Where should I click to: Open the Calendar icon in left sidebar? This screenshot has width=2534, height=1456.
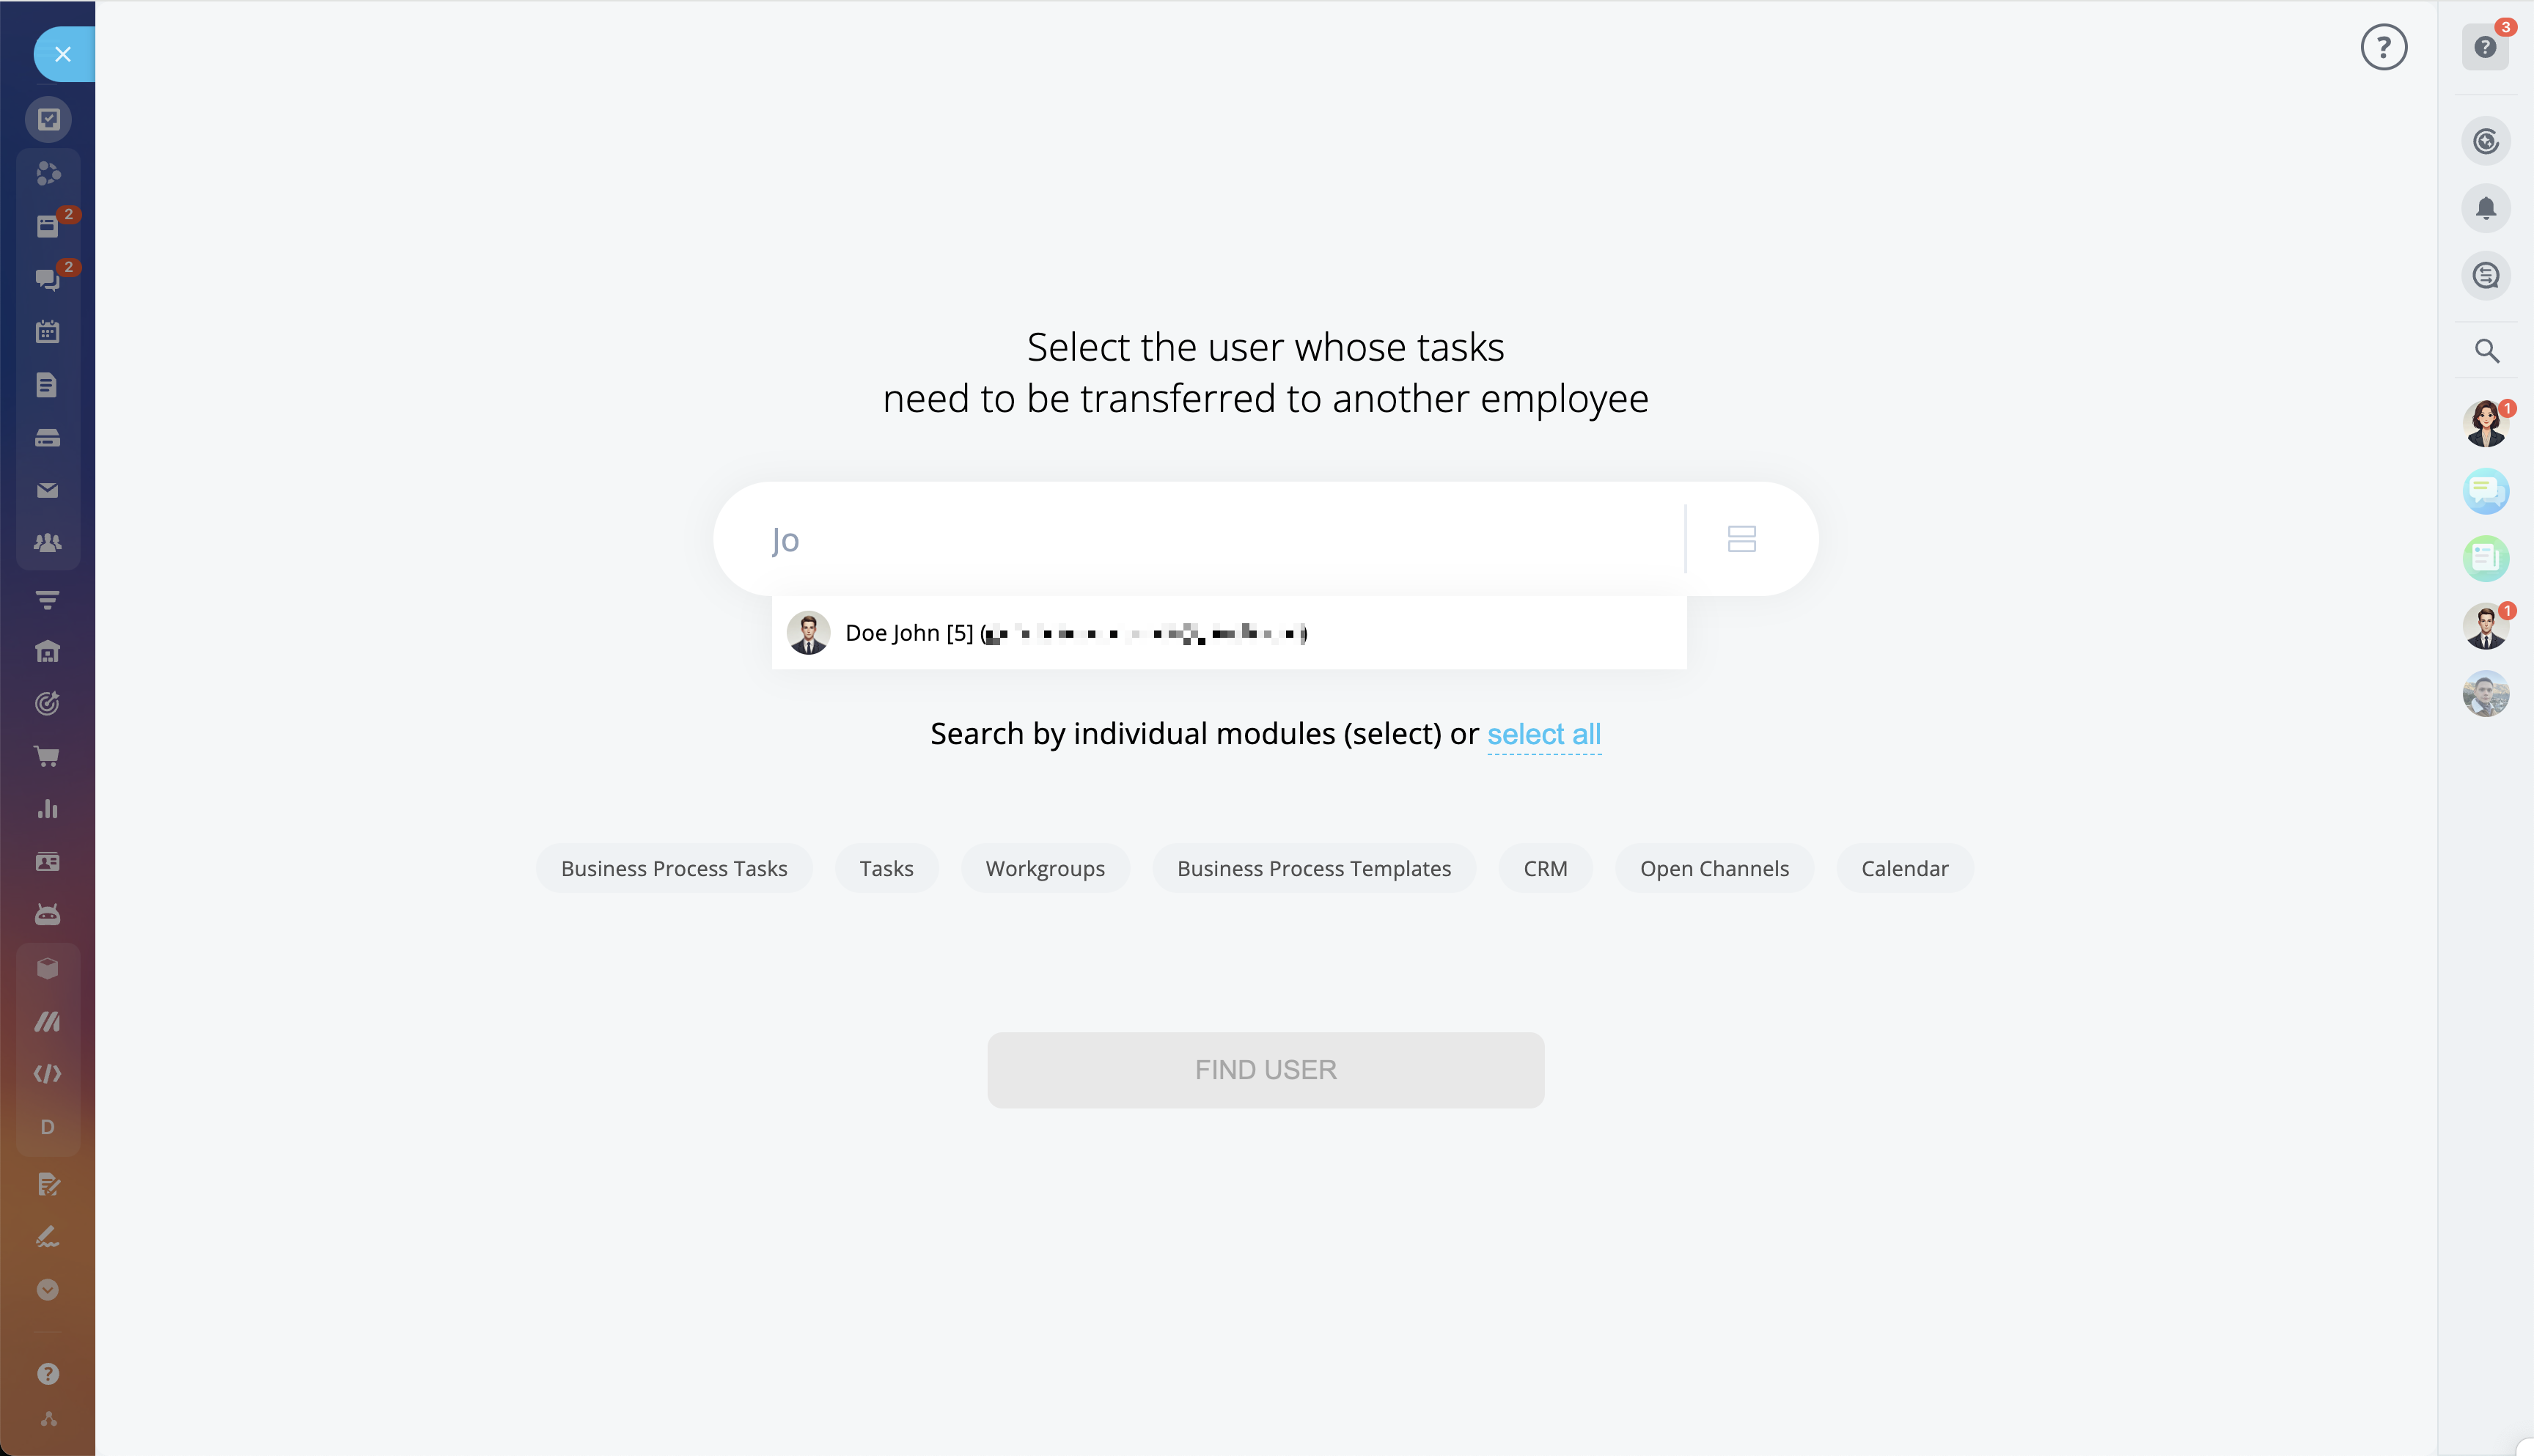47,332
